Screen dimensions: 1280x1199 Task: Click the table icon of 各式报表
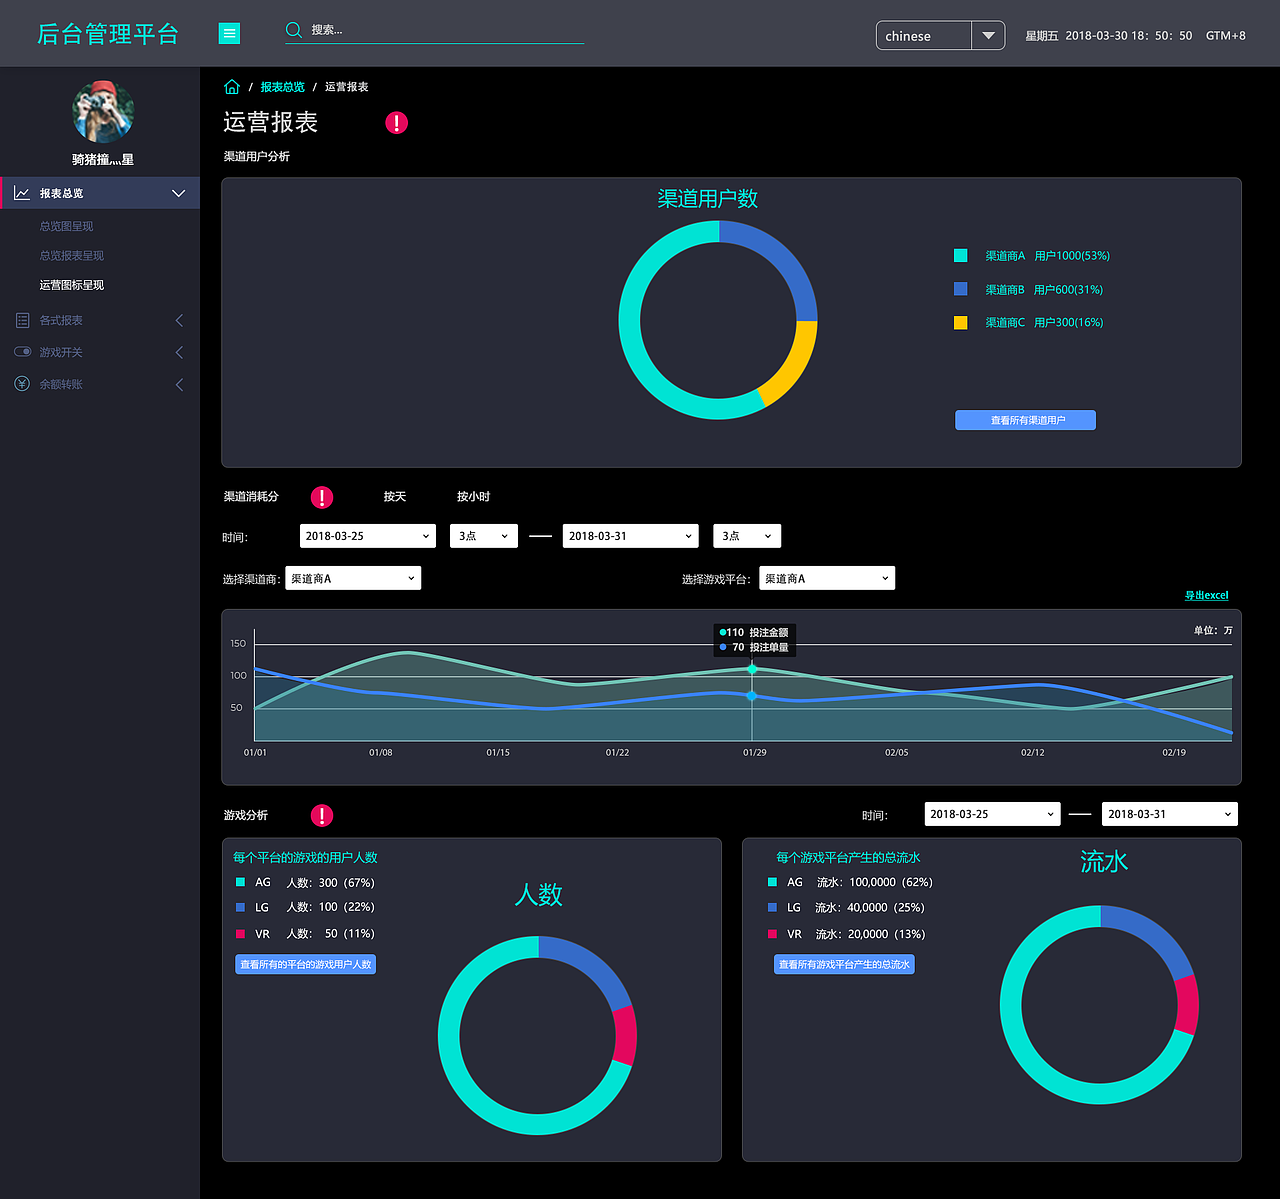[22, 320]
